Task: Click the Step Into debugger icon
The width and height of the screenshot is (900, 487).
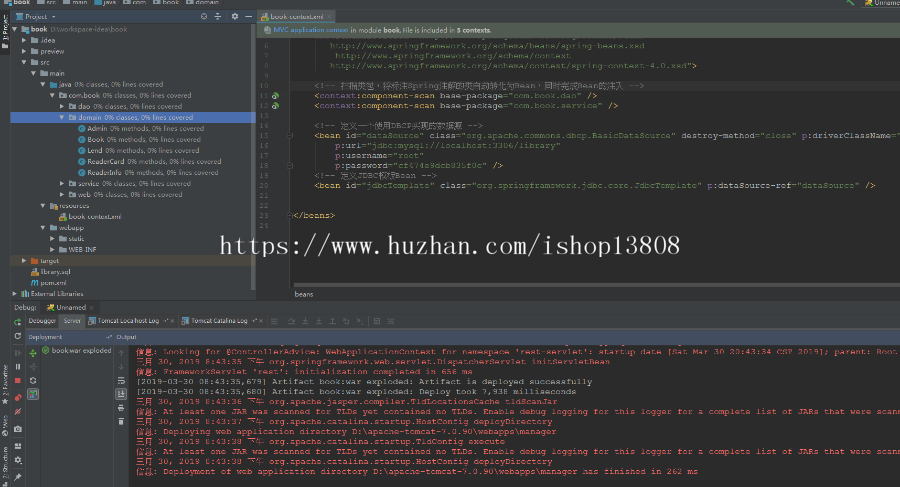Action: tap(305, 321)
